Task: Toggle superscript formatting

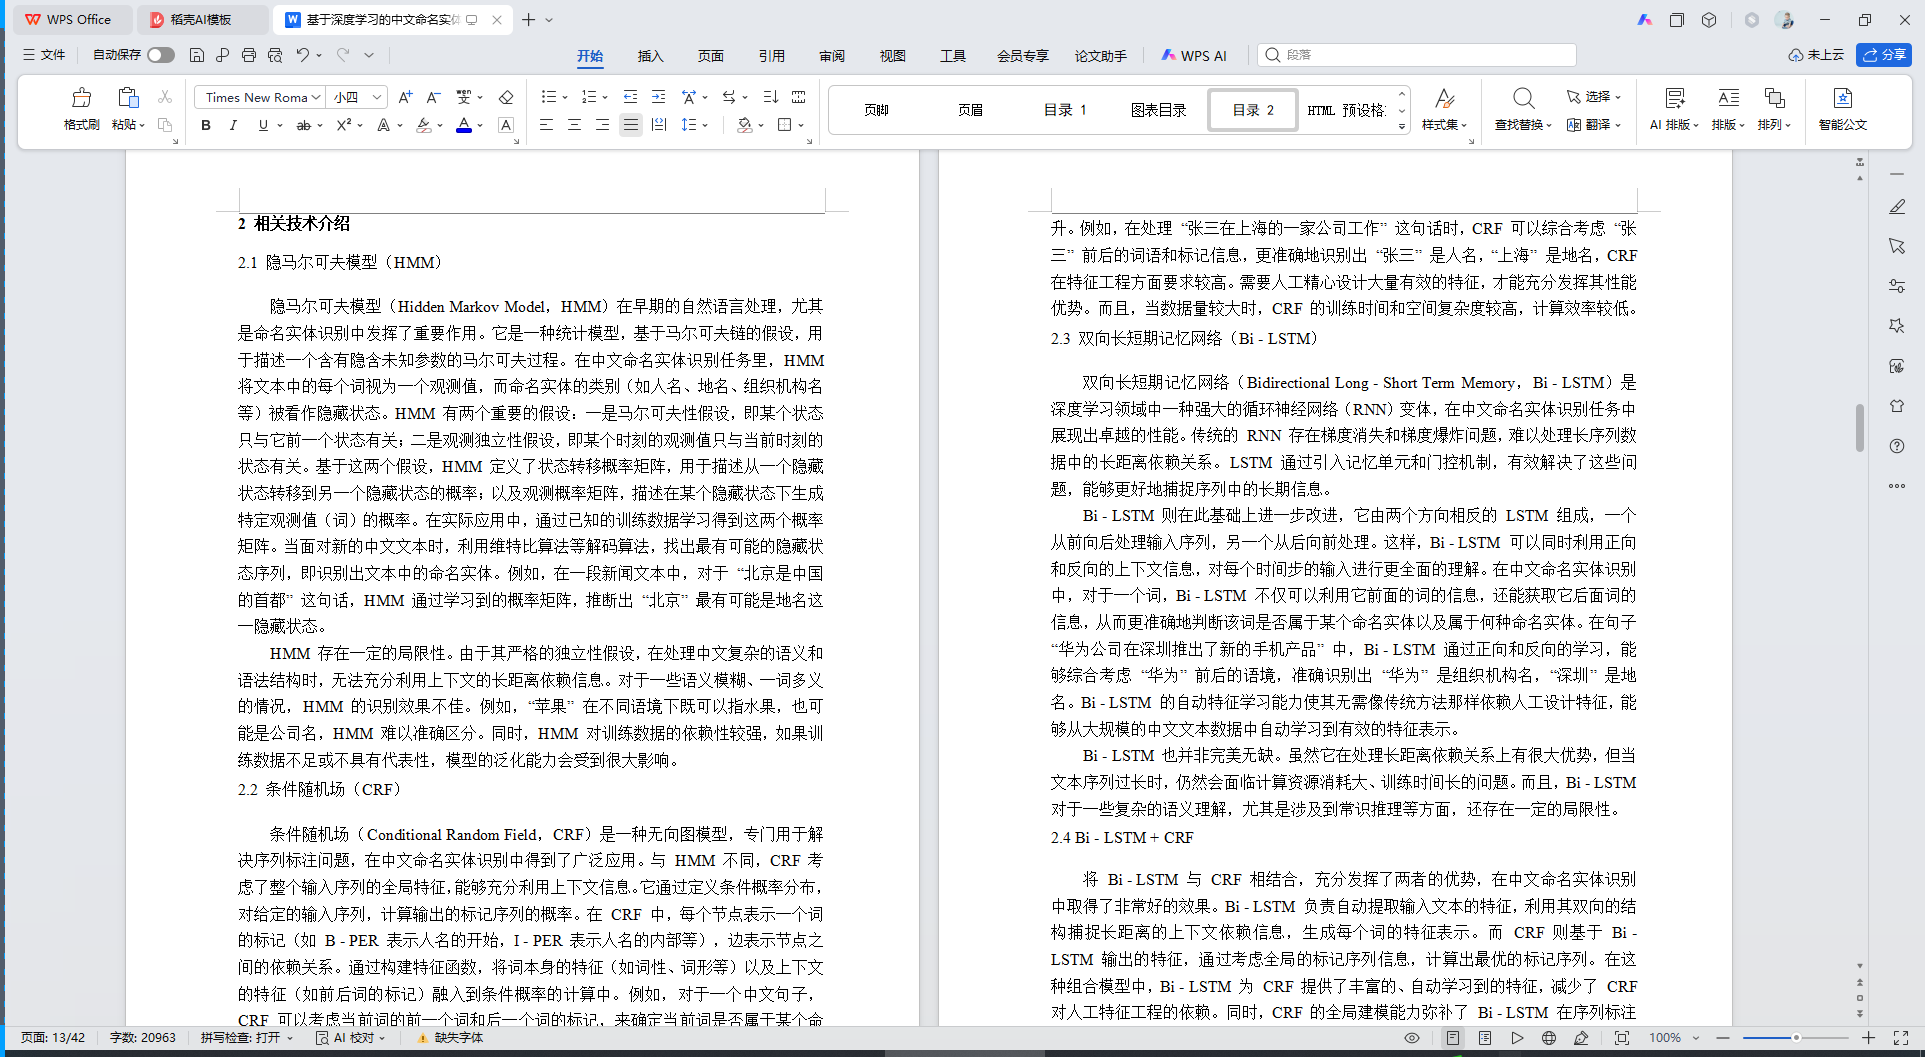Action: click(343, 125)
